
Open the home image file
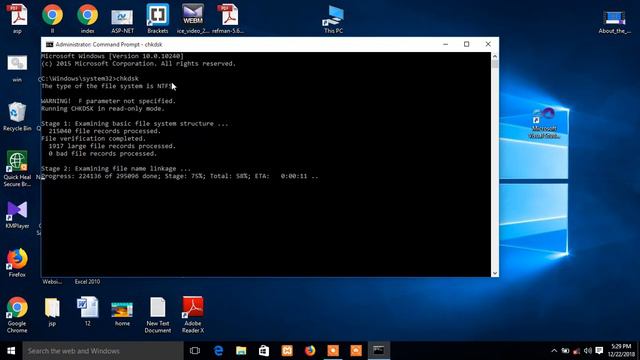[122, 313]
